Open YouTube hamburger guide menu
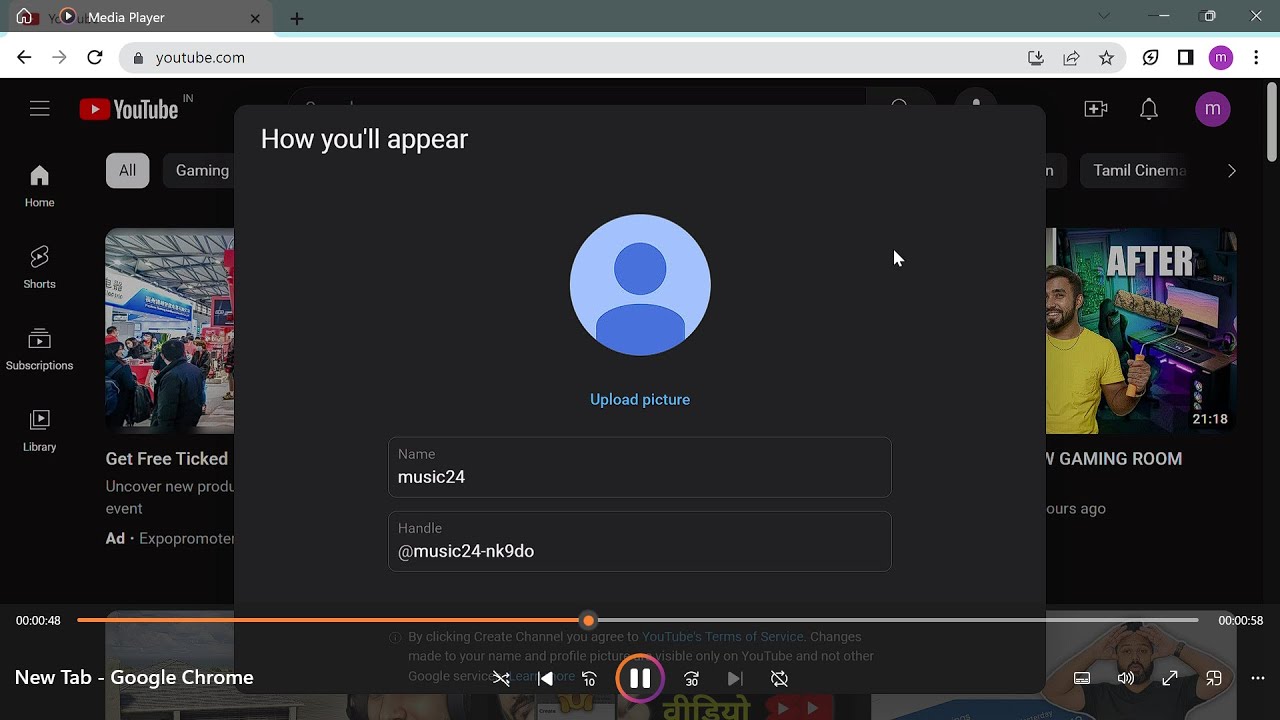Viewport: 1280px width, 720px height. click(x=39, y=109)
